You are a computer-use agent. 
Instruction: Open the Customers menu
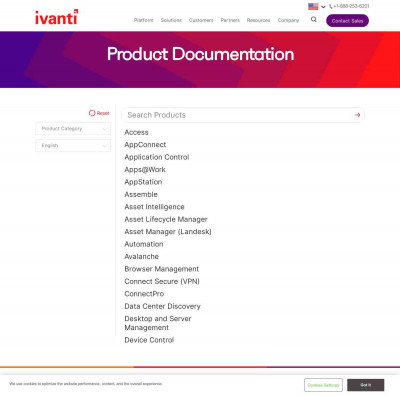201,20
